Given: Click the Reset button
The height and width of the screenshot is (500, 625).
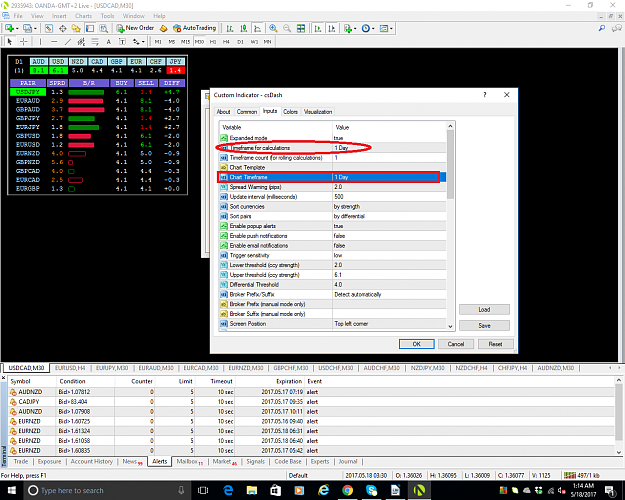Looking at the screenshot, I should point(495,344).
